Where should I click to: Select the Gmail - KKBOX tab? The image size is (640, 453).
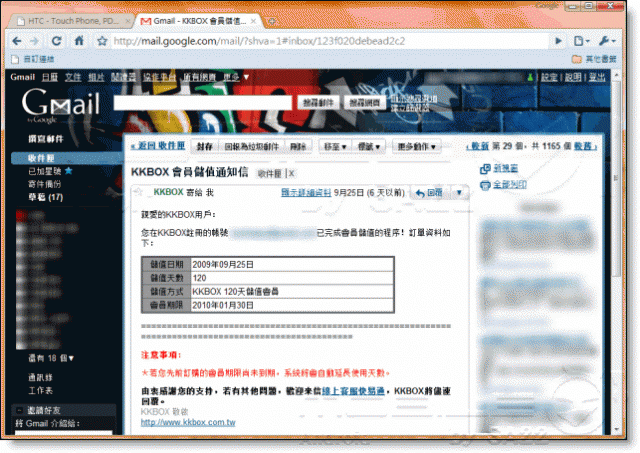199,21
